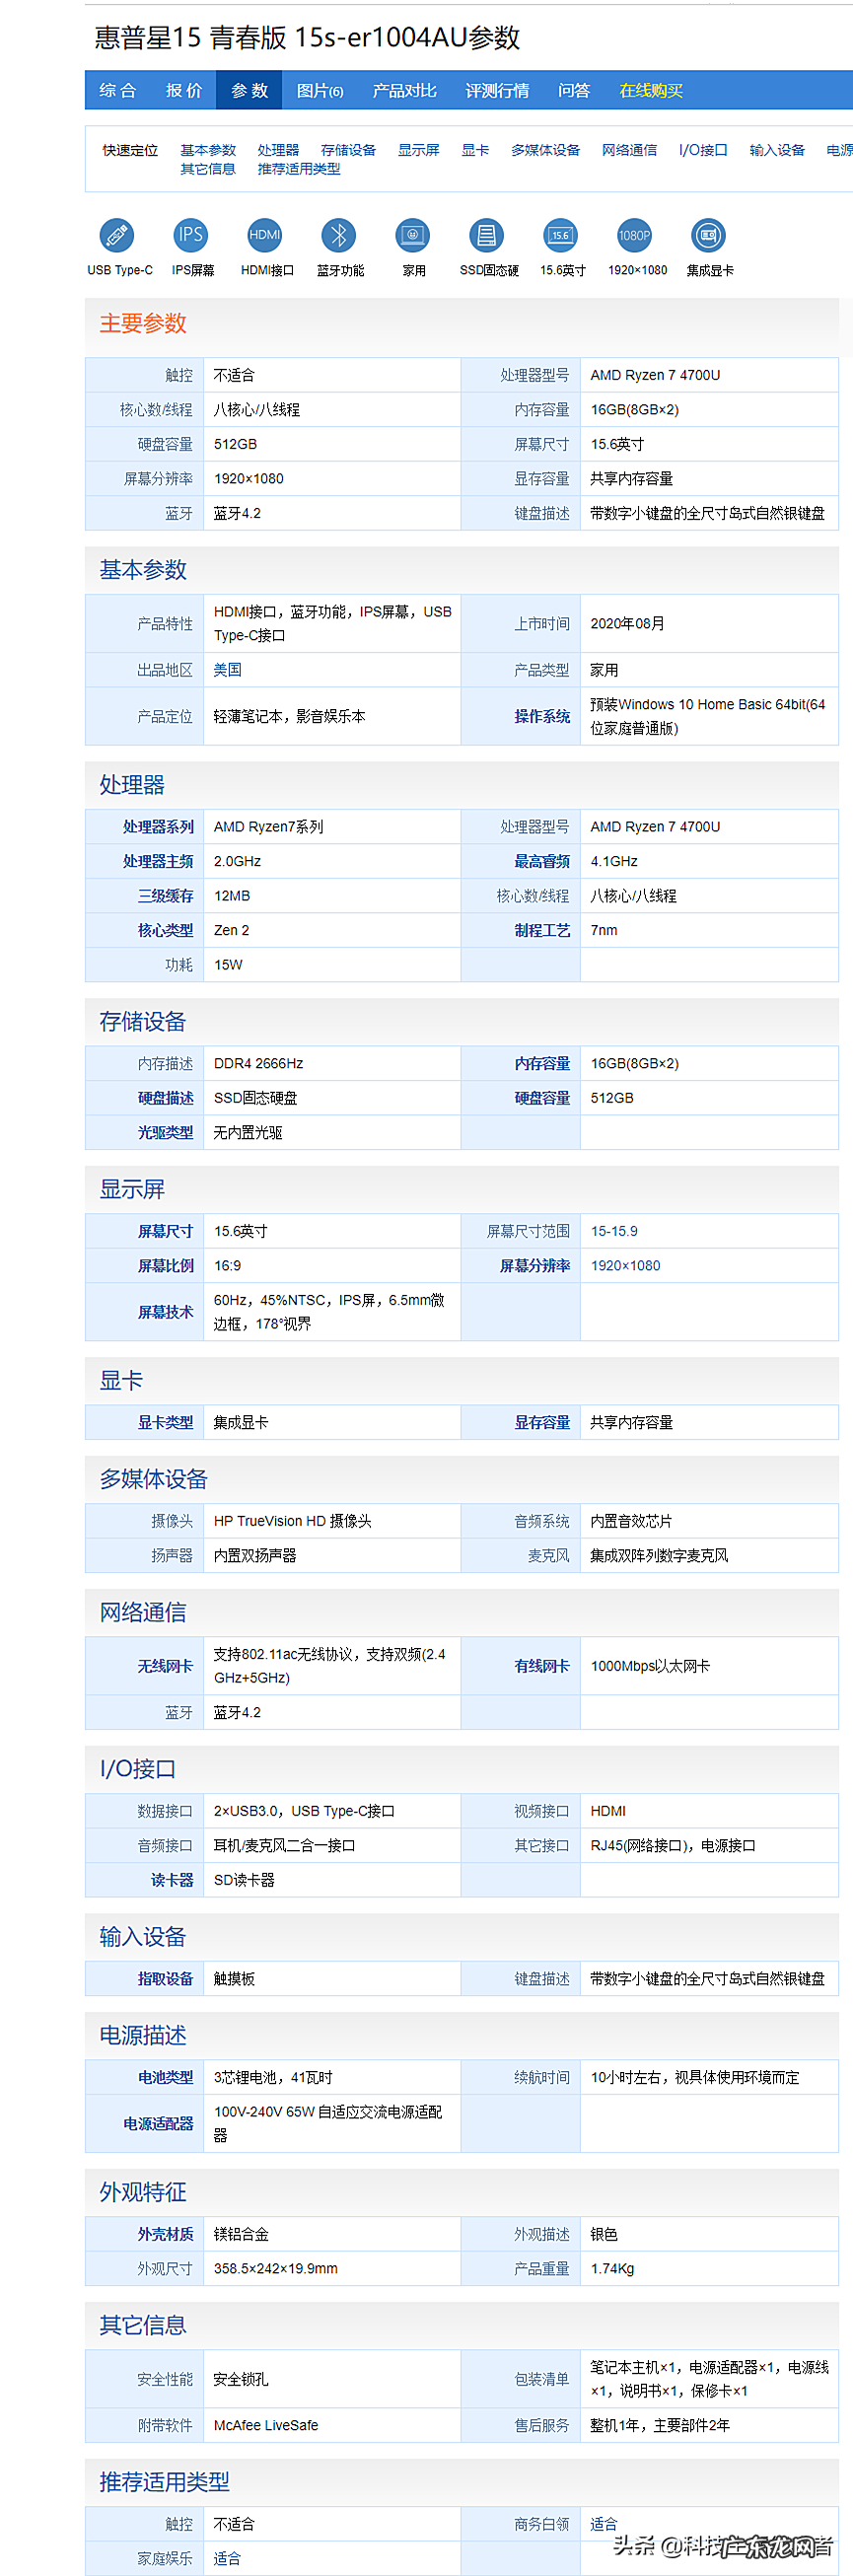Click the 主要参数 section heading
The image size is (853, 2576).
(x=143, y=323)
